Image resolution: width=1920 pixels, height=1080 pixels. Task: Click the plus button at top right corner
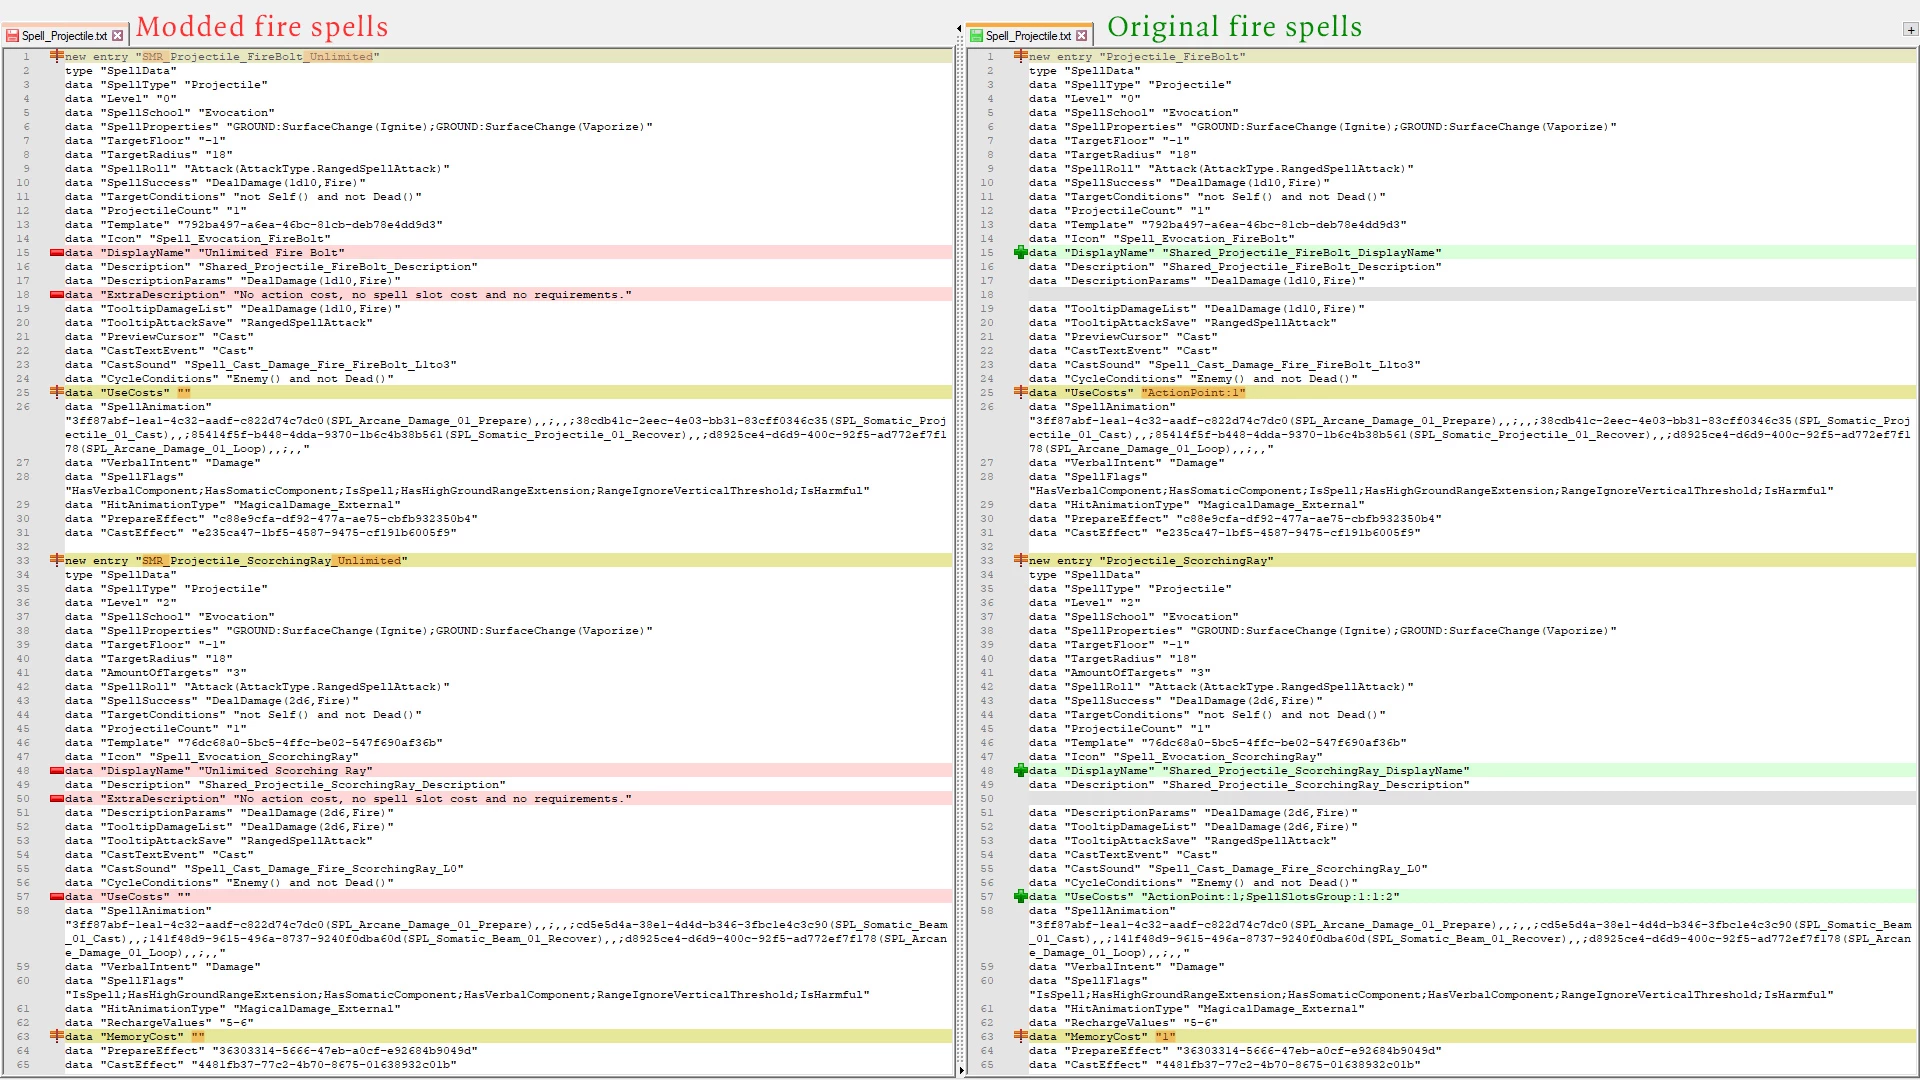[x=1910, y=30]
